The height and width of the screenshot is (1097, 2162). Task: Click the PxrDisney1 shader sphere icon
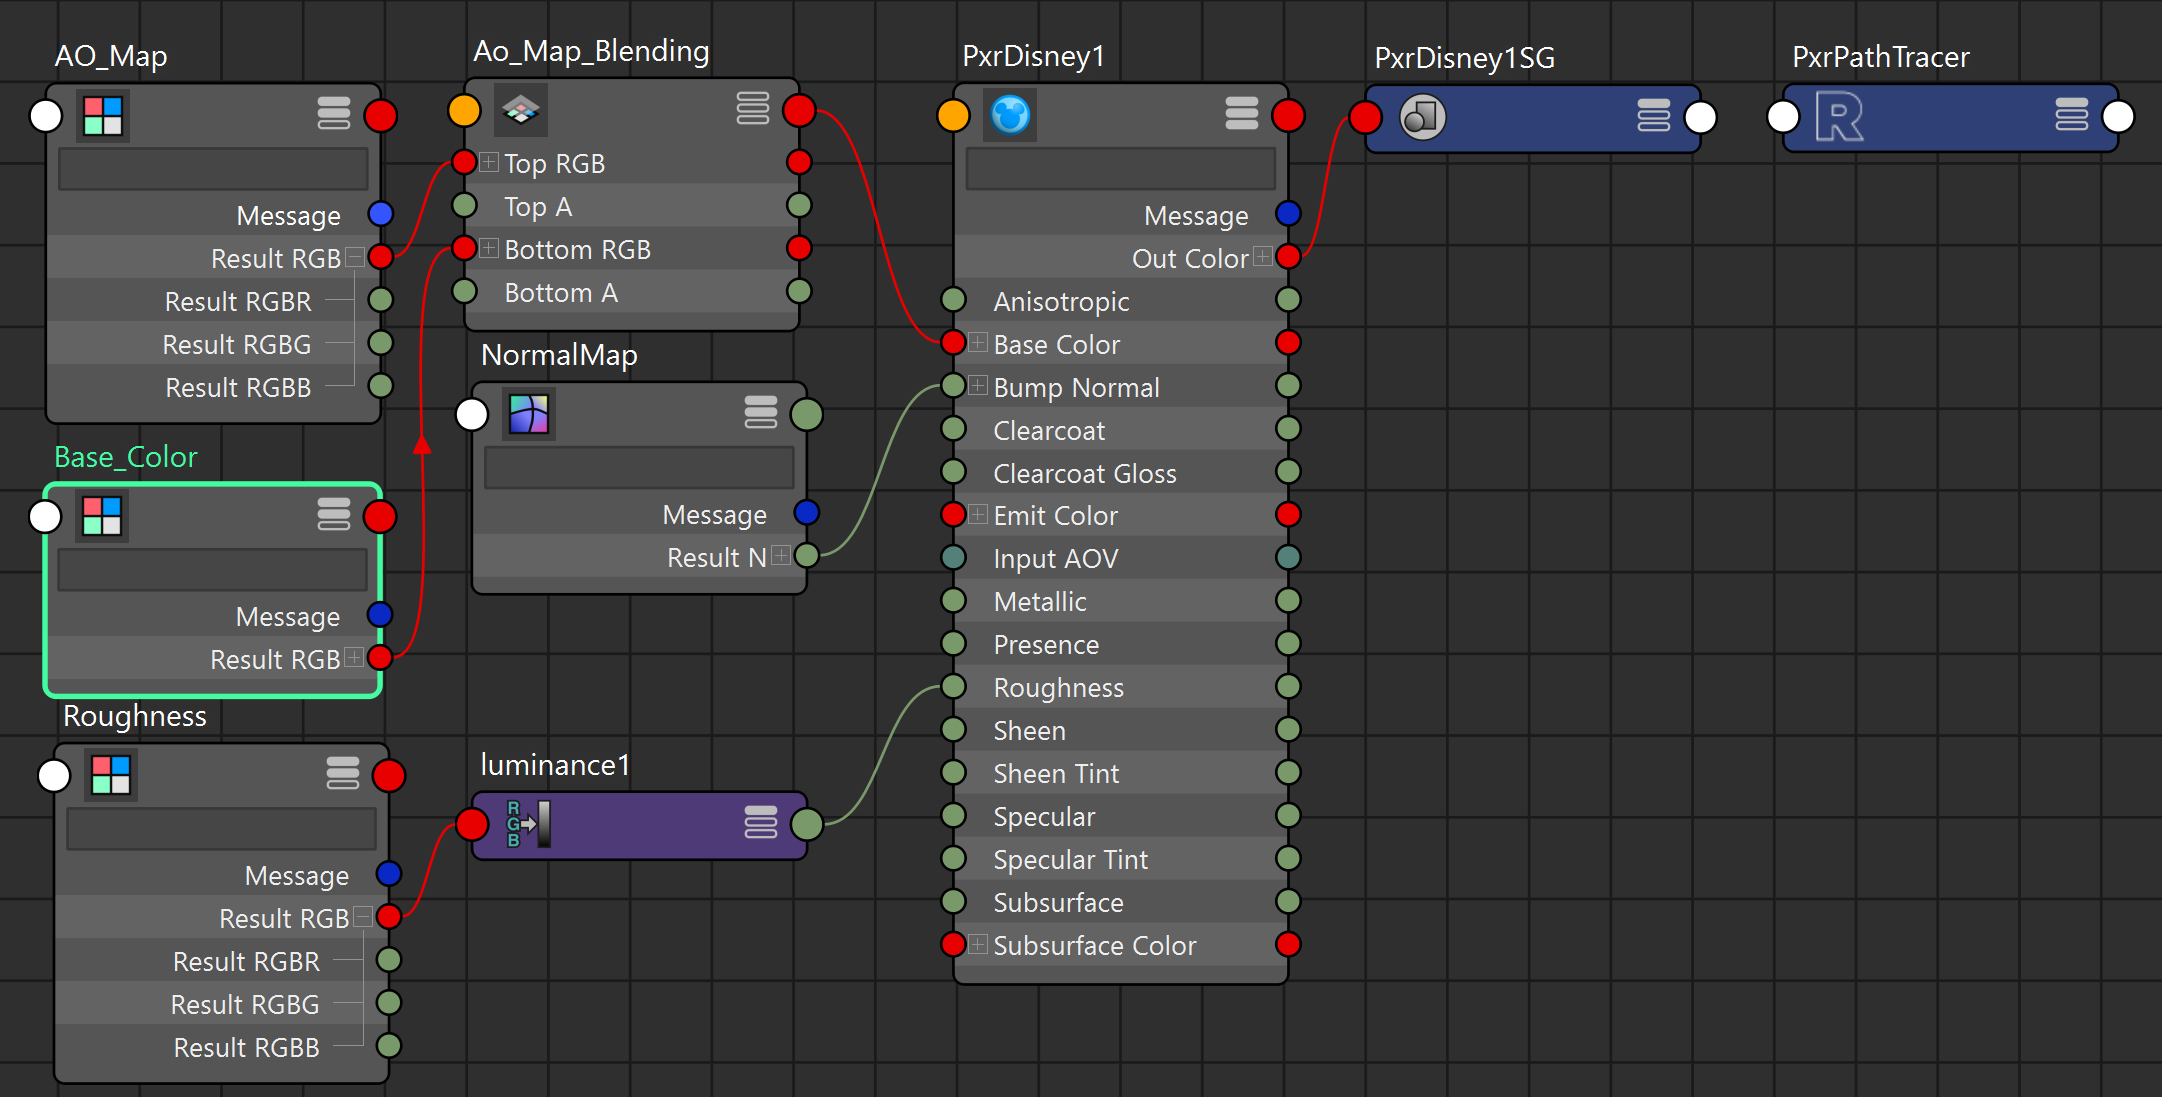1010,115
